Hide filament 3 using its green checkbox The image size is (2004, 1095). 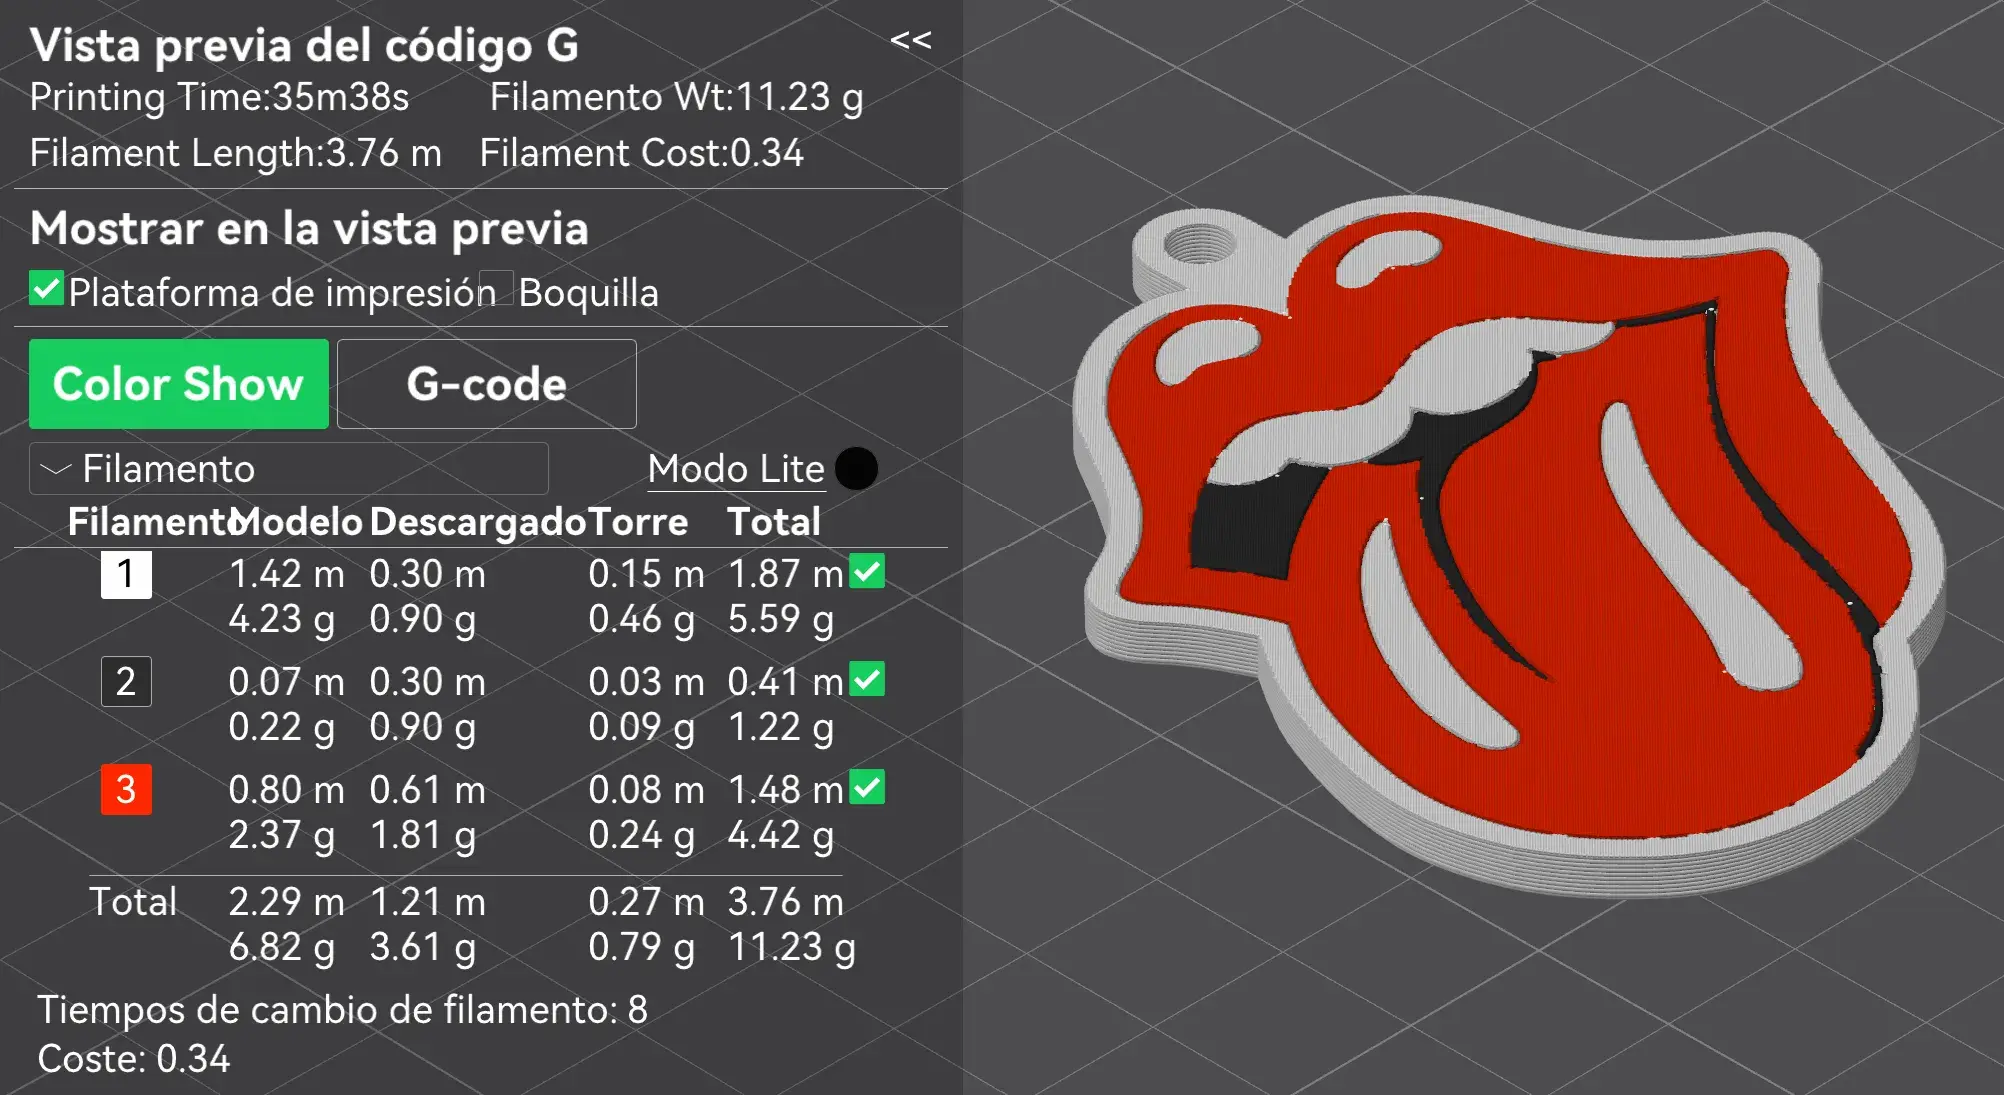coord(867,787)
